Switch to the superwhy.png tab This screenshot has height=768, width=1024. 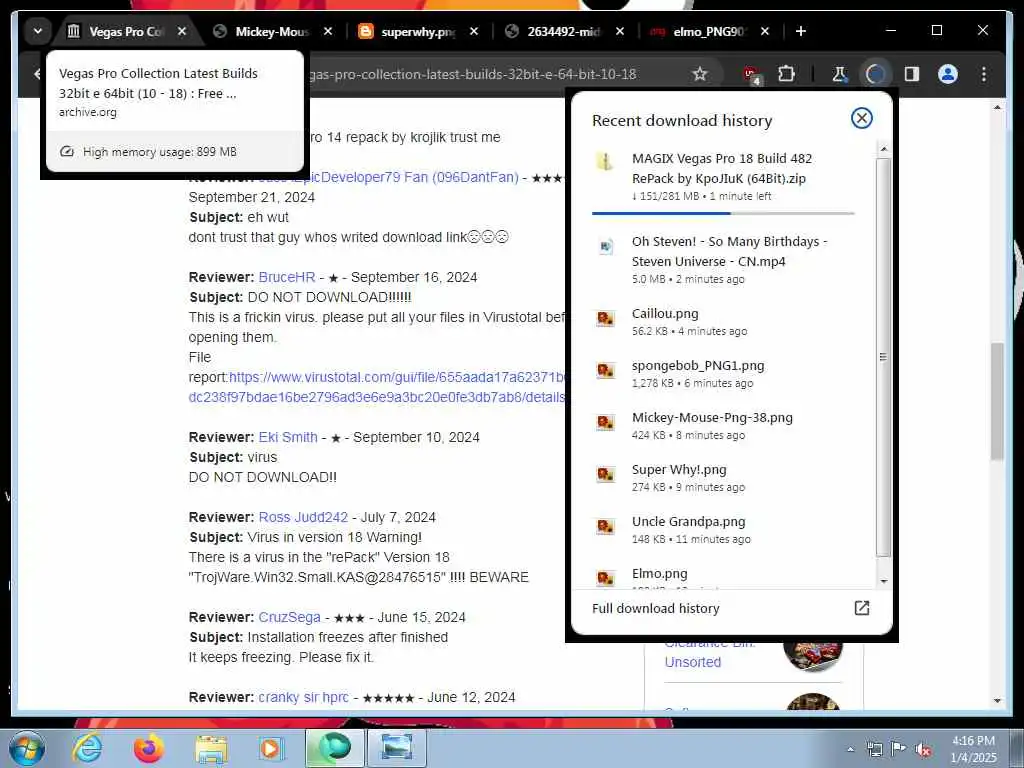tap(419, 31)
